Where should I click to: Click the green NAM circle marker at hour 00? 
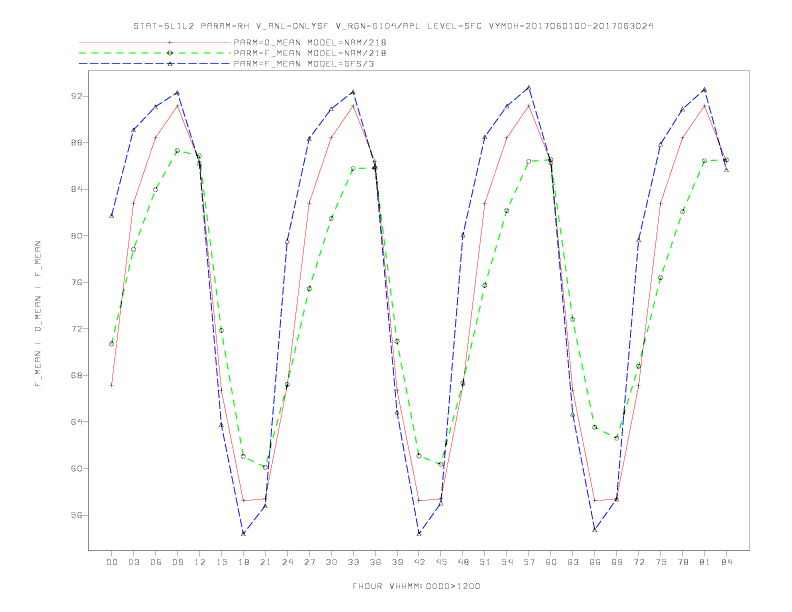tap(112, 344)
